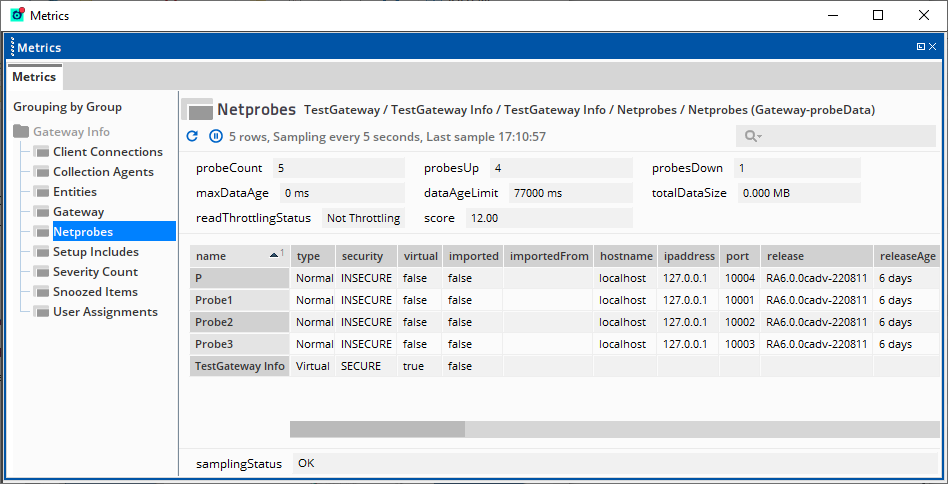Click the Client Connections dataview icon
Screen dimensions: 948x484
click(42, 152)
